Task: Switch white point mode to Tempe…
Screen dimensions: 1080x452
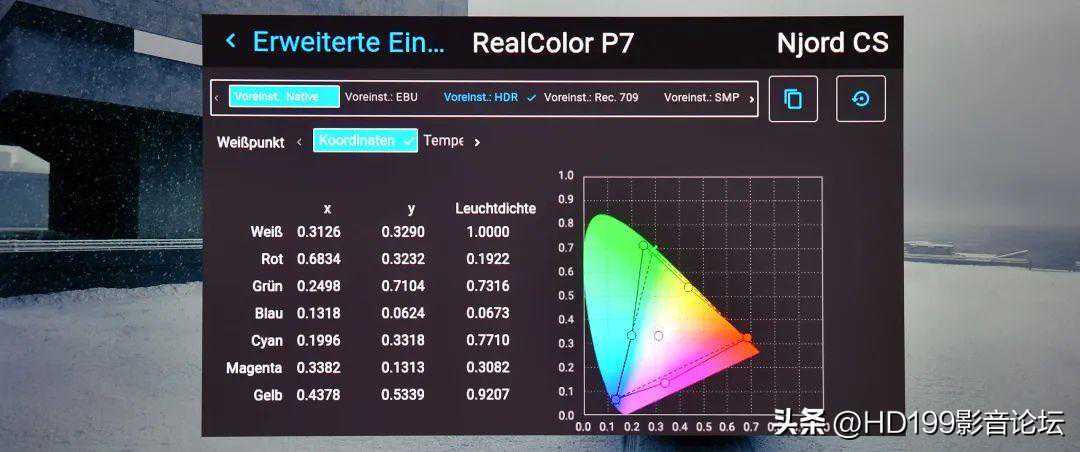Action: (x=442, y=141)
